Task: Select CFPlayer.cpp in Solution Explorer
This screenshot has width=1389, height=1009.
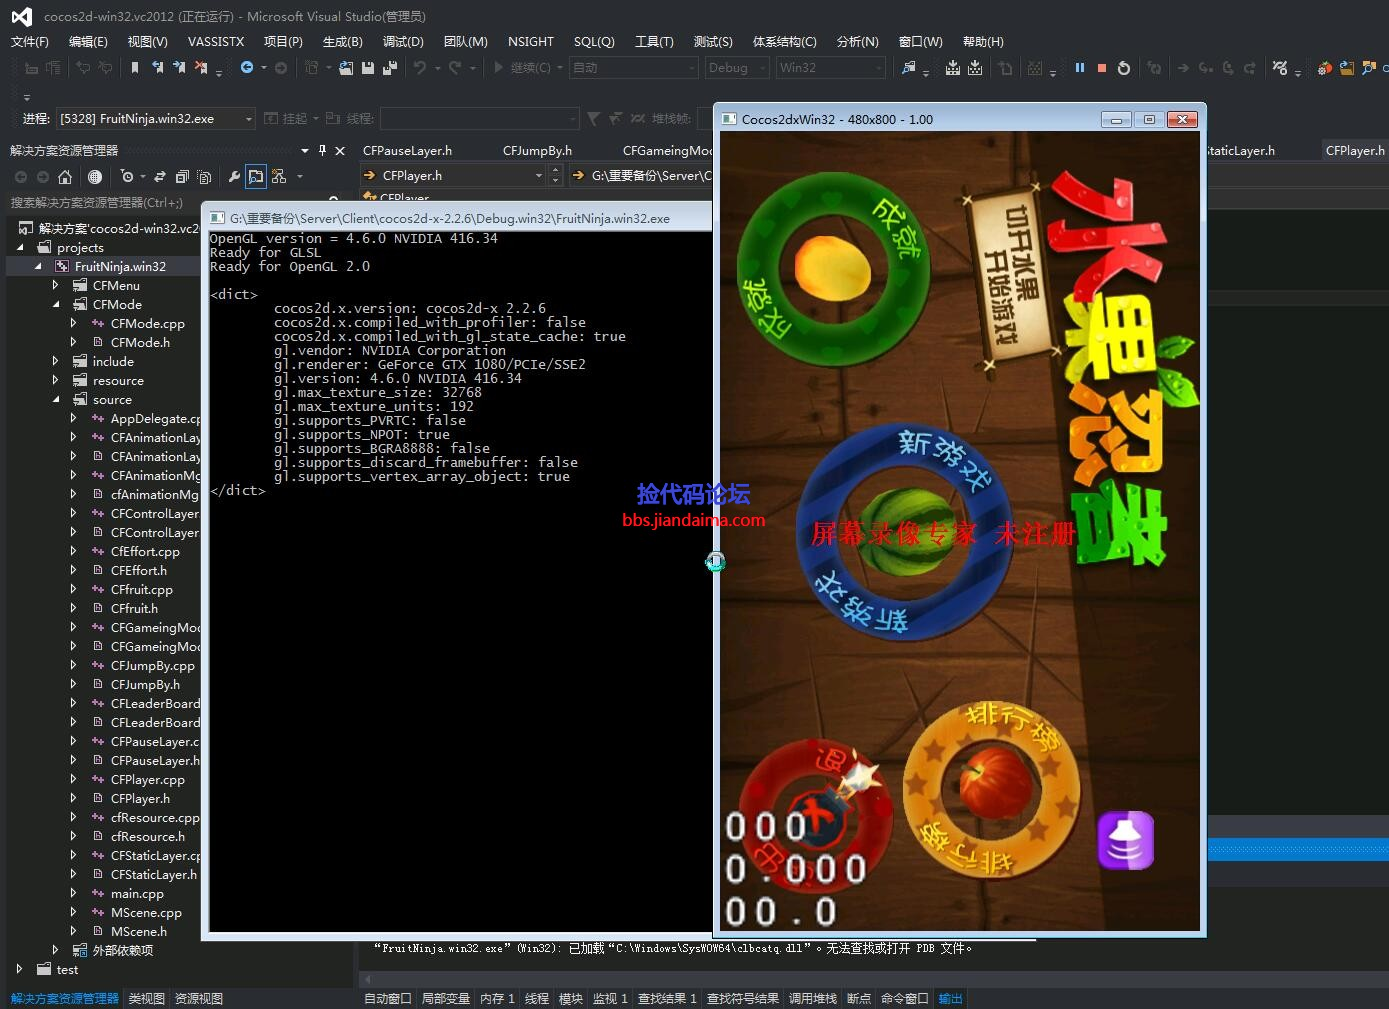Action: 147,780
